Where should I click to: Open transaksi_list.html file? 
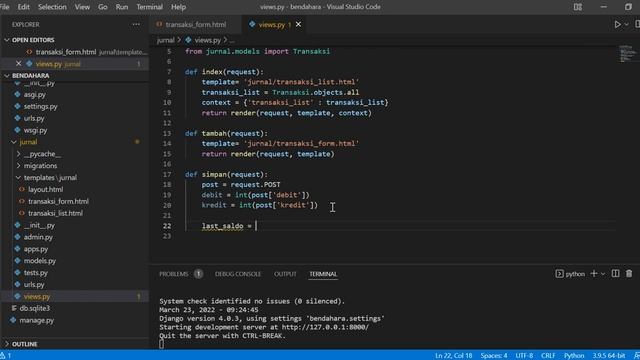click(x=55, y=213)
